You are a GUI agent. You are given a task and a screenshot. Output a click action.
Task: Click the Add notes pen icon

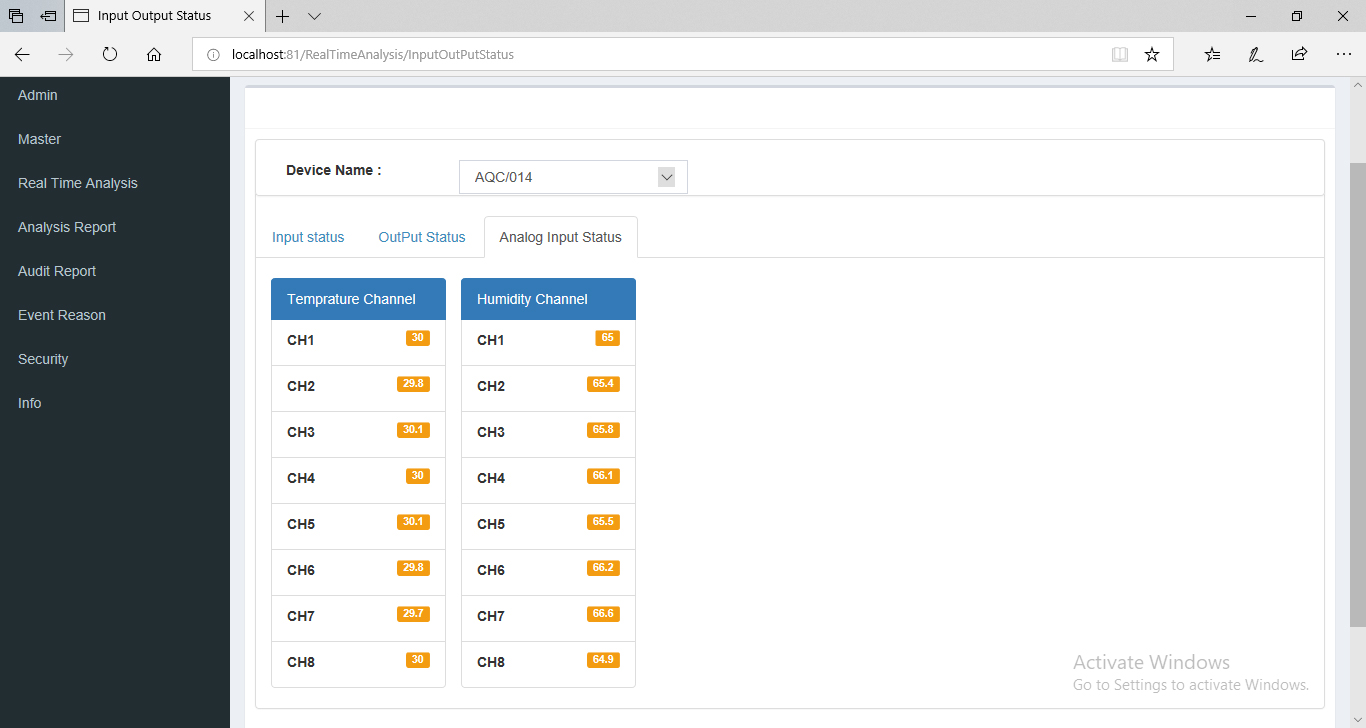tap(1255, 55)
